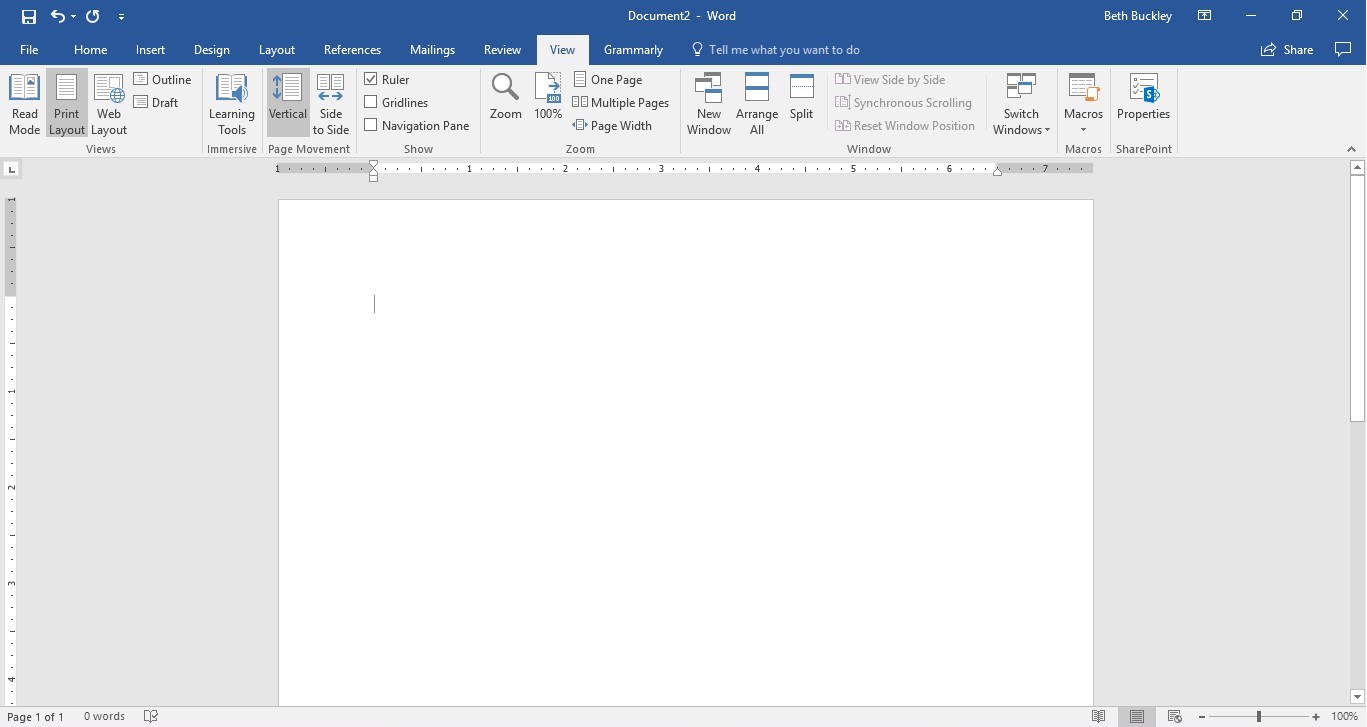The width and height of the screenshot is (1367, 727).
Task: Switch to Draft view
Action: 157,102
